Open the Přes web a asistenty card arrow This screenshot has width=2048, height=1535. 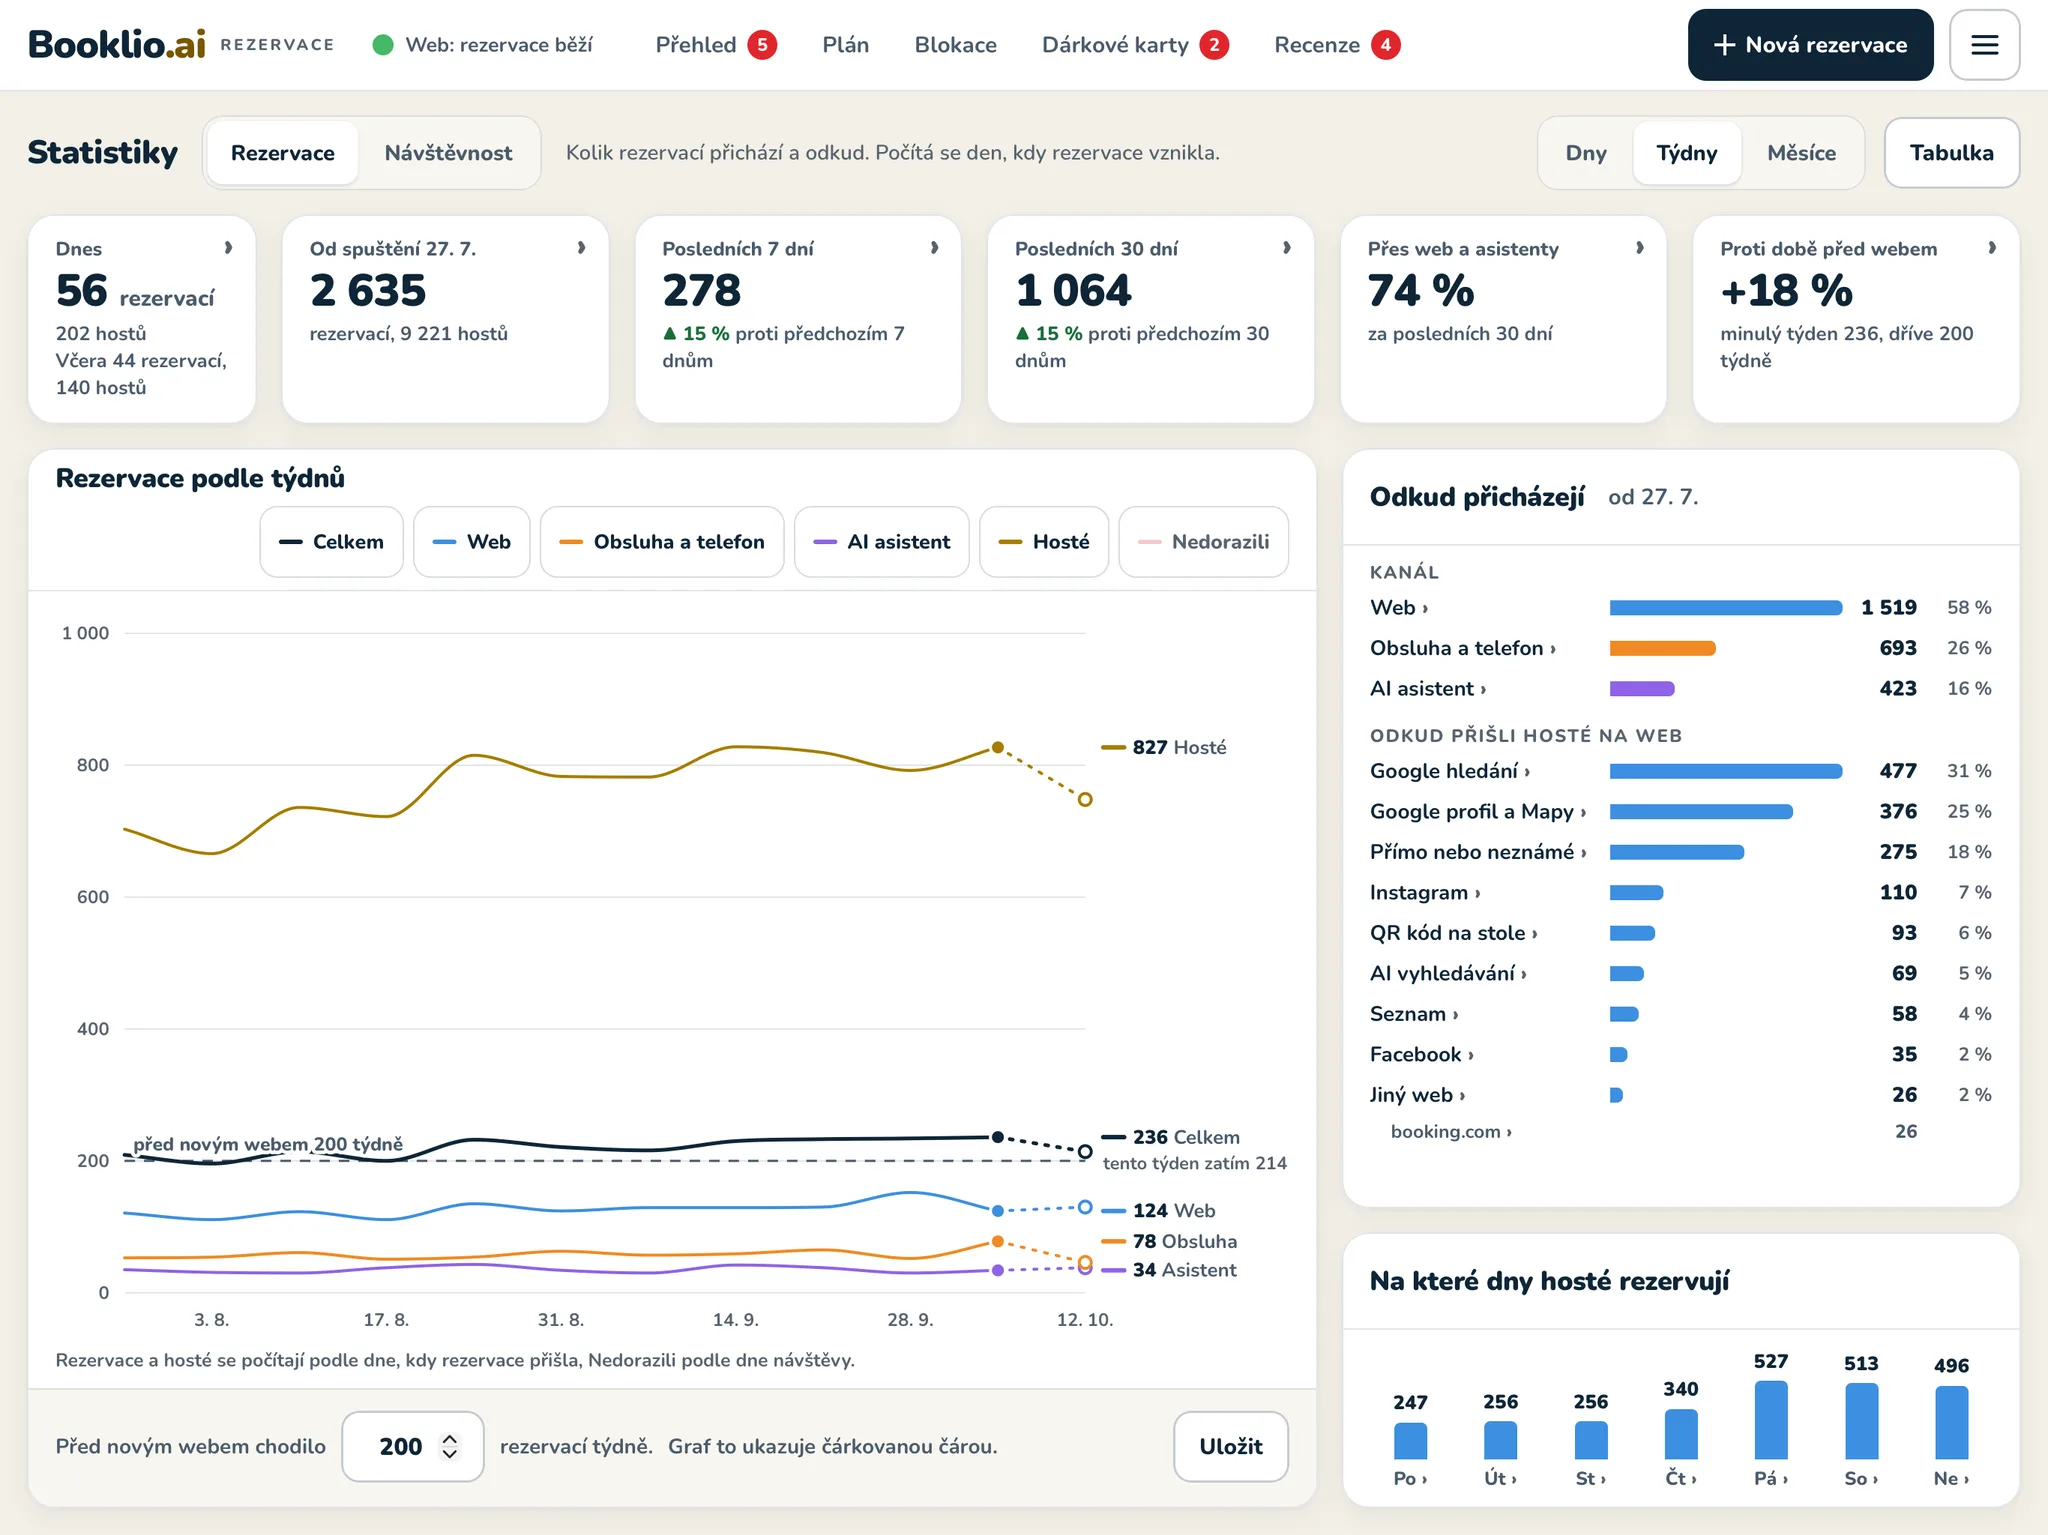pyautogui.click(x=1639, y=248)
